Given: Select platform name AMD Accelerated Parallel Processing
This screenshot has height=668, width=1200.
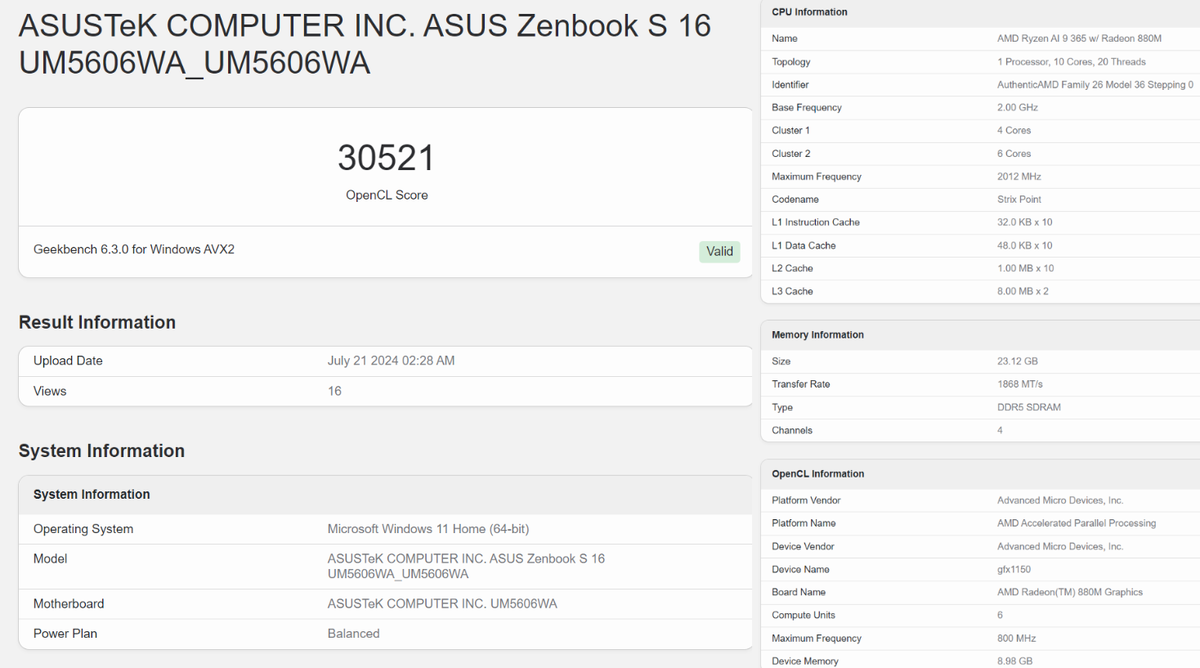Looking at the screenshot, I should click(x=1076, y=523).
